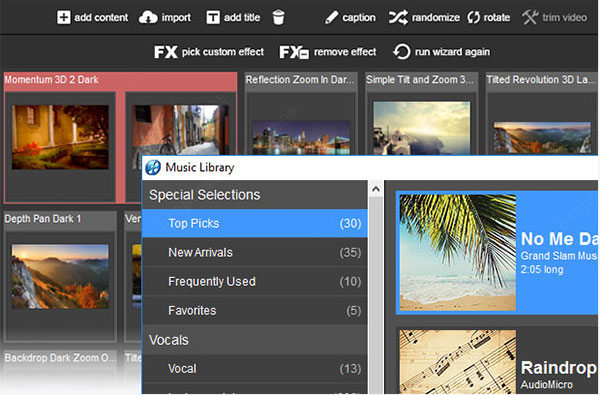Click the Tilted Revolution 3D La... slide title
600x395 pixels.
coord(541,80)
